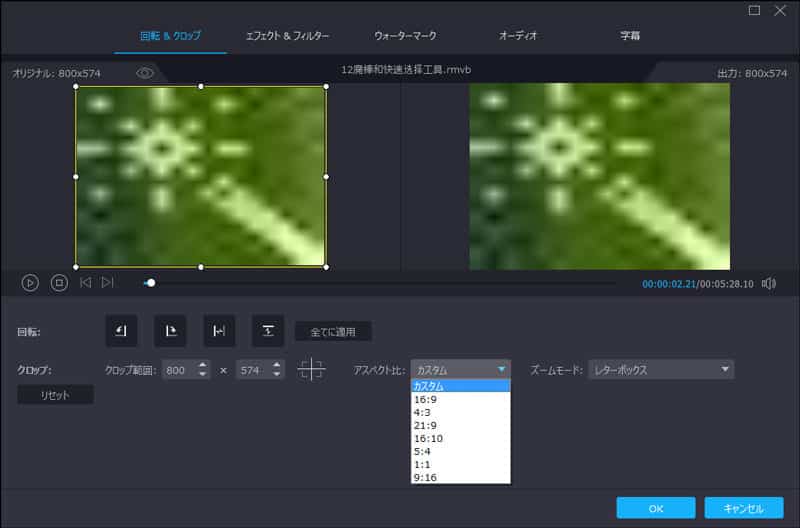The height and width of the screenshot is (528, 800).
Task: Open the 回転 & クロップ tab
Action: click(x=170, y=36)
